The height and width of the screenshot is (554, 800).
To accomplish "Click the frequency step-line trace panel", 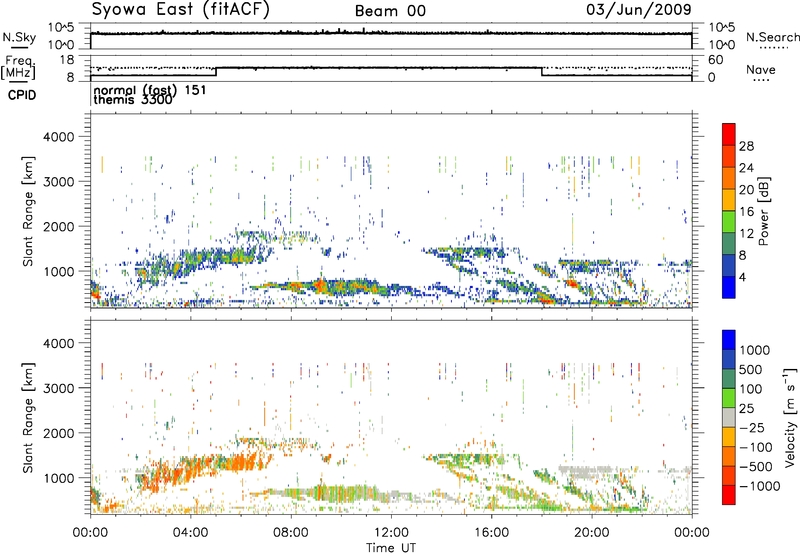I will pyautogui.click(x=391, y=68).
